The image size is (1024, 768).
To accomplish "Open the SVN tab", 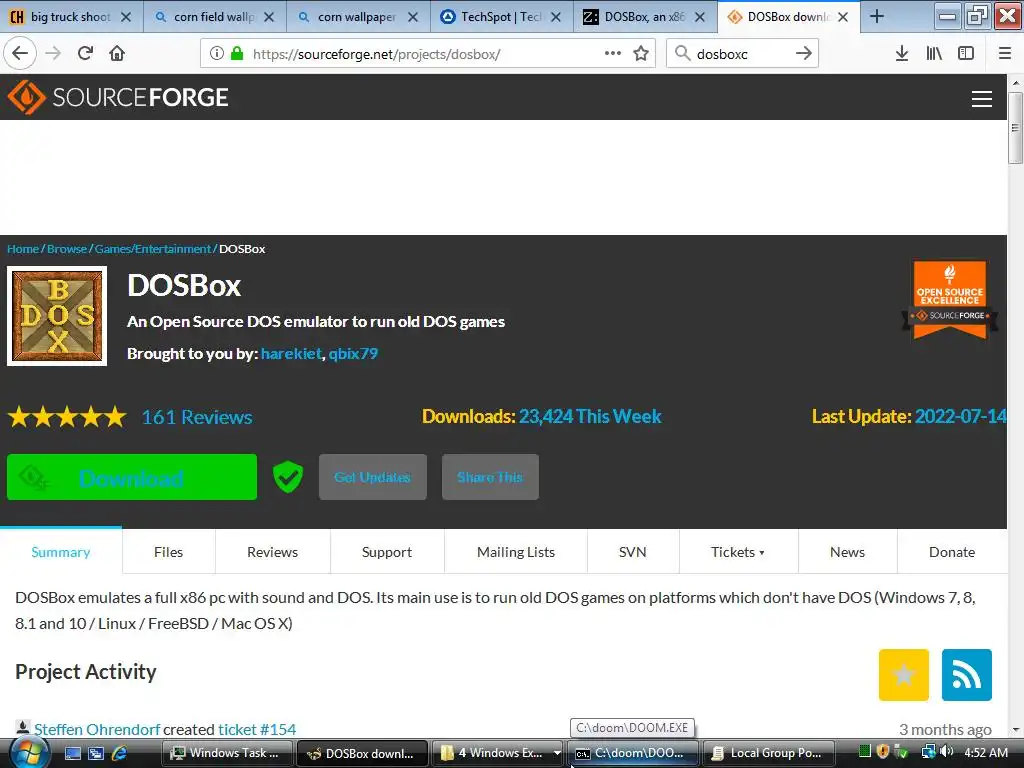I will (633, 552).
